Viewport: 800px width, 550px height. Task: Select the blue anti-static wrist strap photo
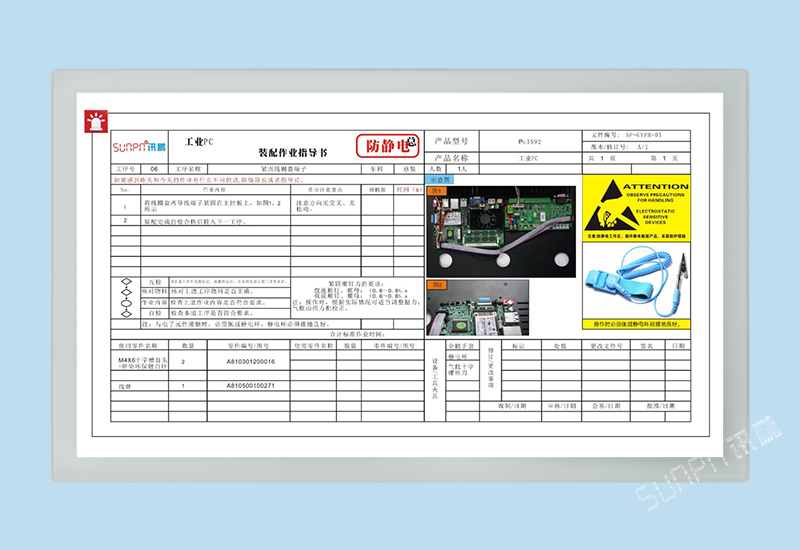(636, 281)
